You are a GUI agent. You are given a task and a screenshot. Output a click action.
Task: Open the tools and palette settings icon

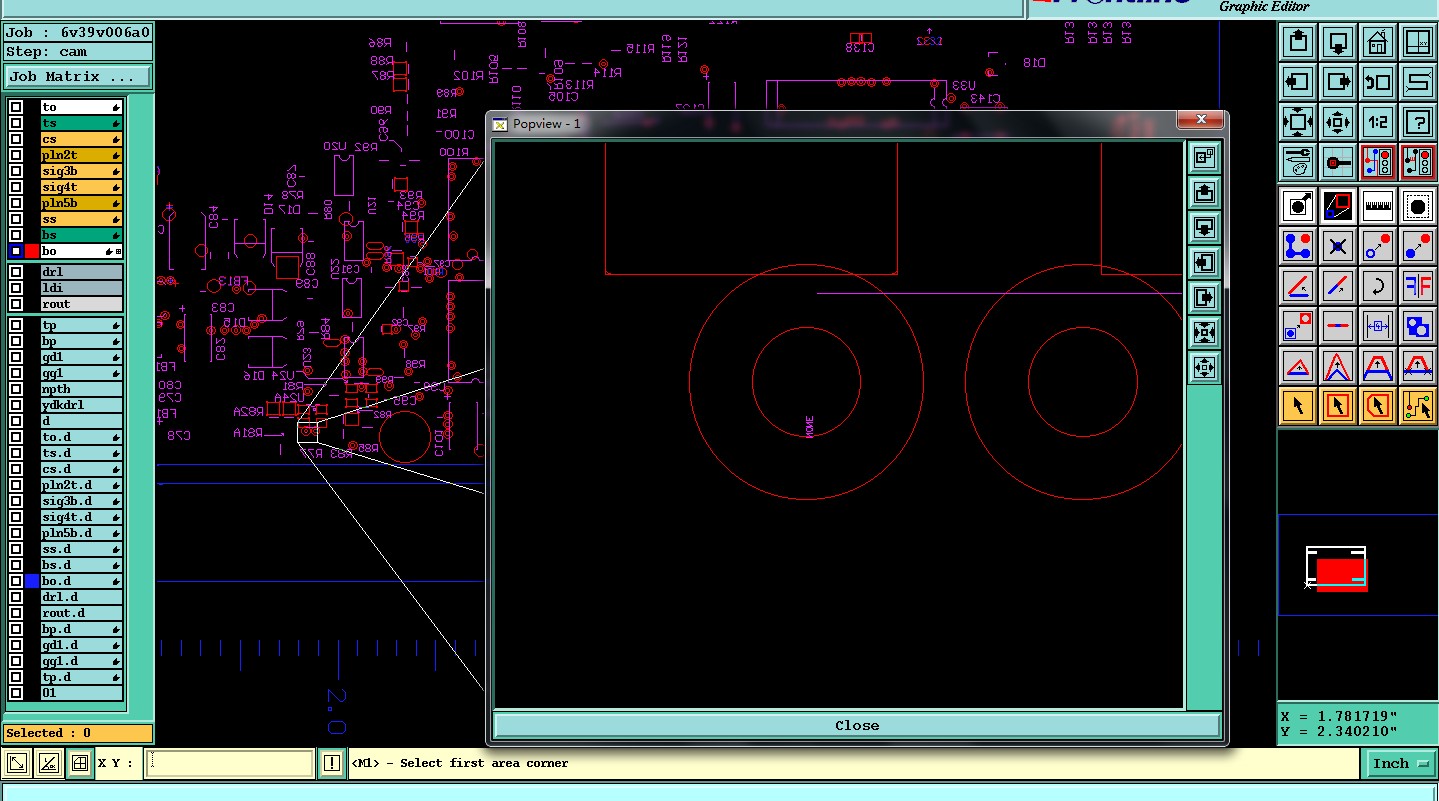tap(1298, 161)
